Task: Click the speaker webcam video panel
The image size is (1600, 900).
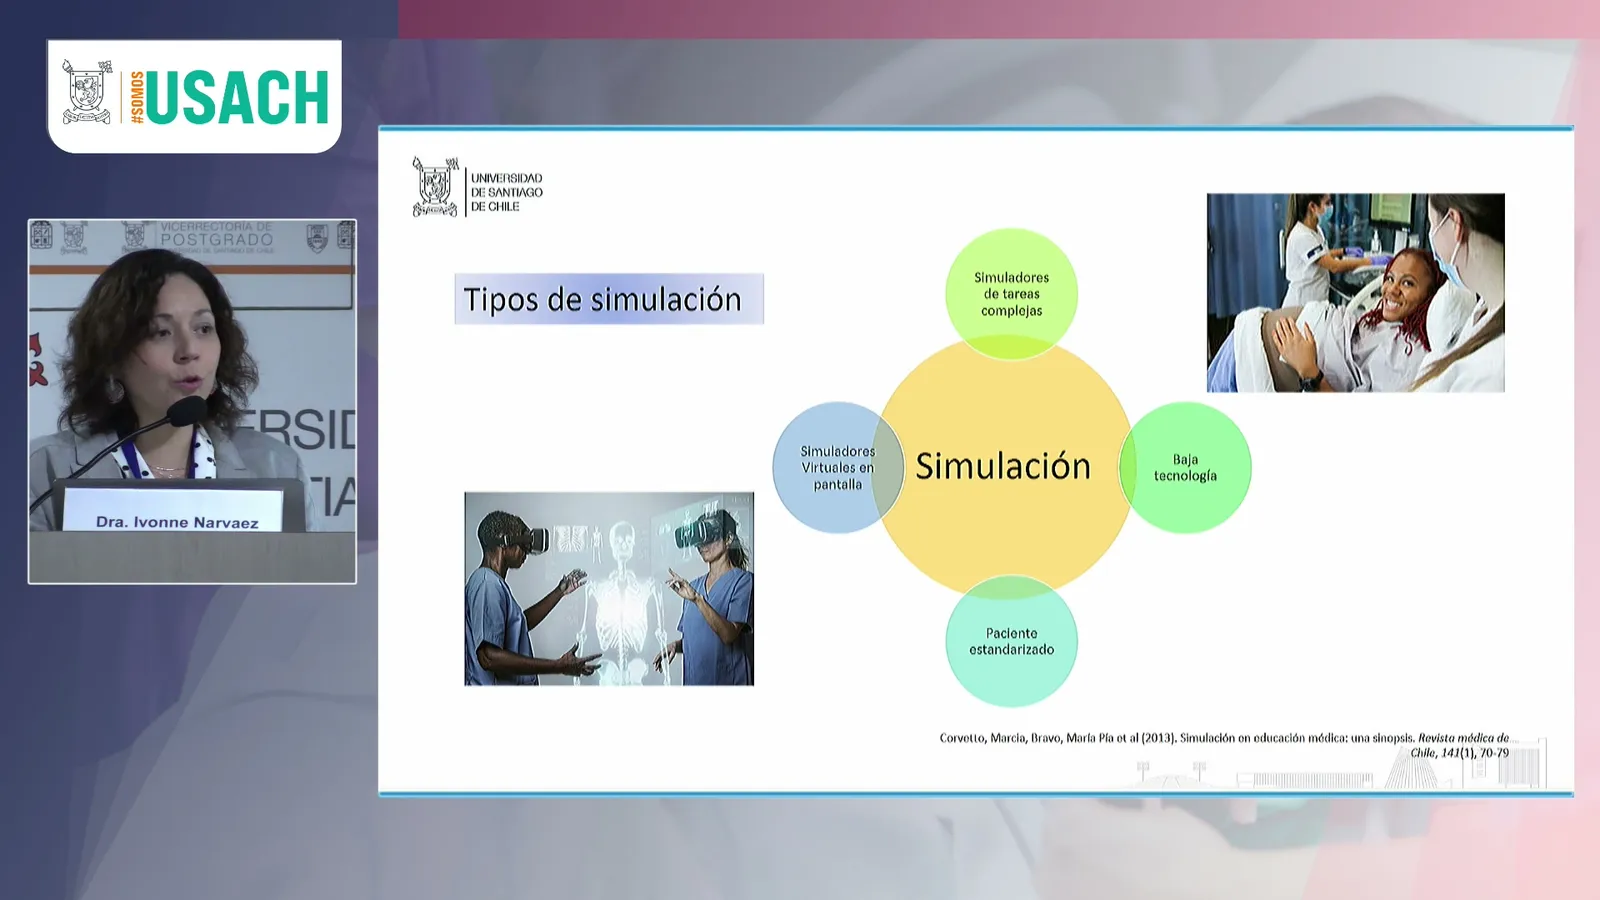Action: [x=192, y=401]
